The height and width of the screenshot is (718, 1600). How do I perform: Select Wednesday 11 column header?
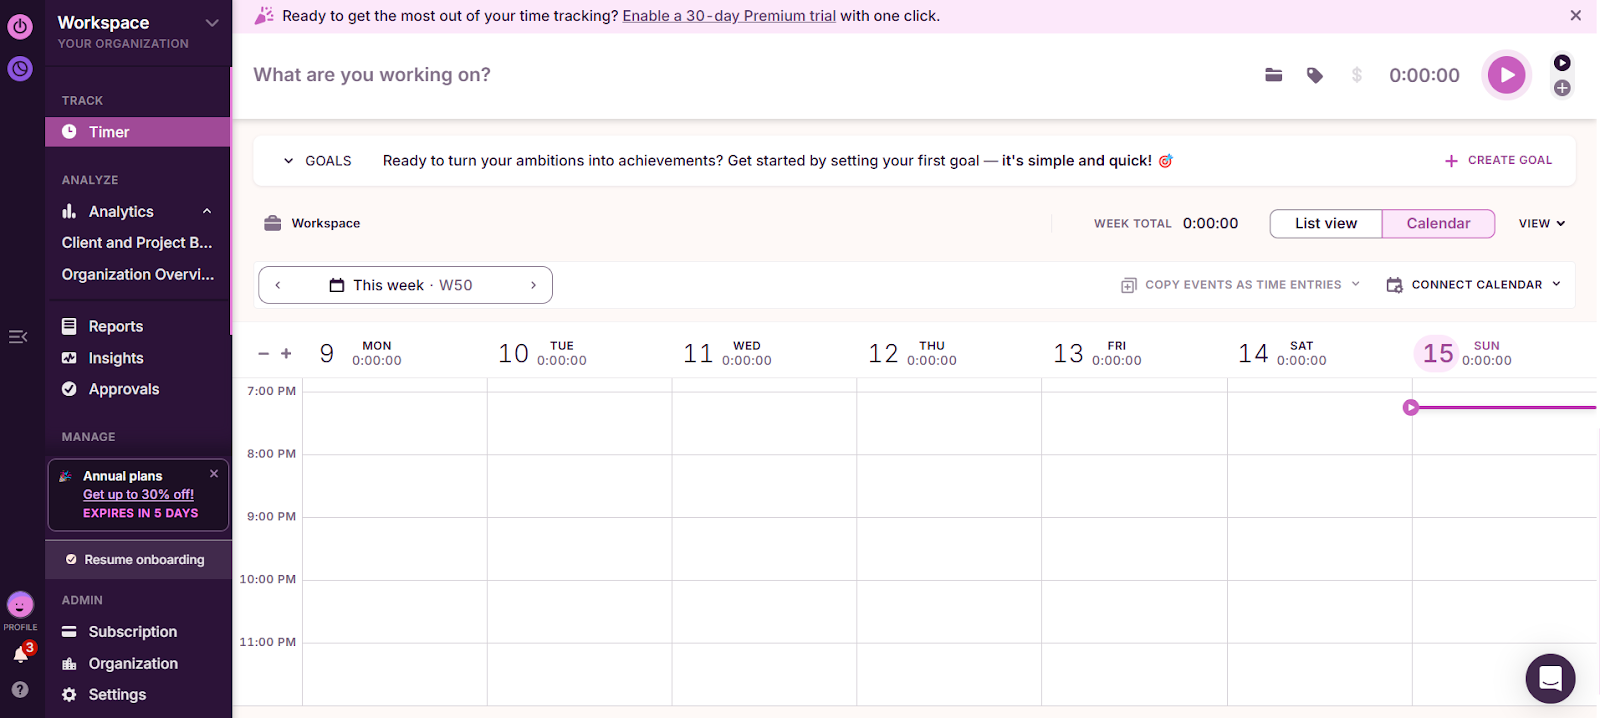tap(727, 353)
